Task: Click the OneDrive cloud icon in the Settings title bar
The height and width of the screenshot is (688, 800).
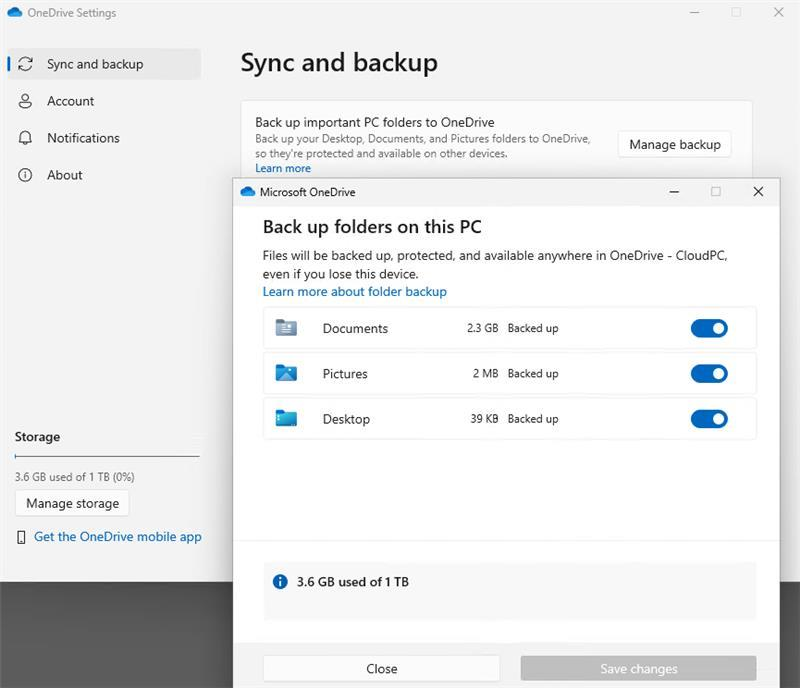Action: point(15,12)
